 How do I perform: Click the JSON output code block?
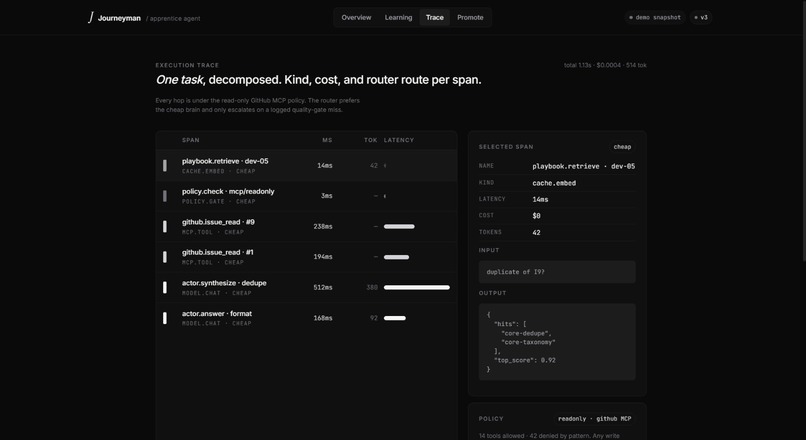tap(557, 342)
